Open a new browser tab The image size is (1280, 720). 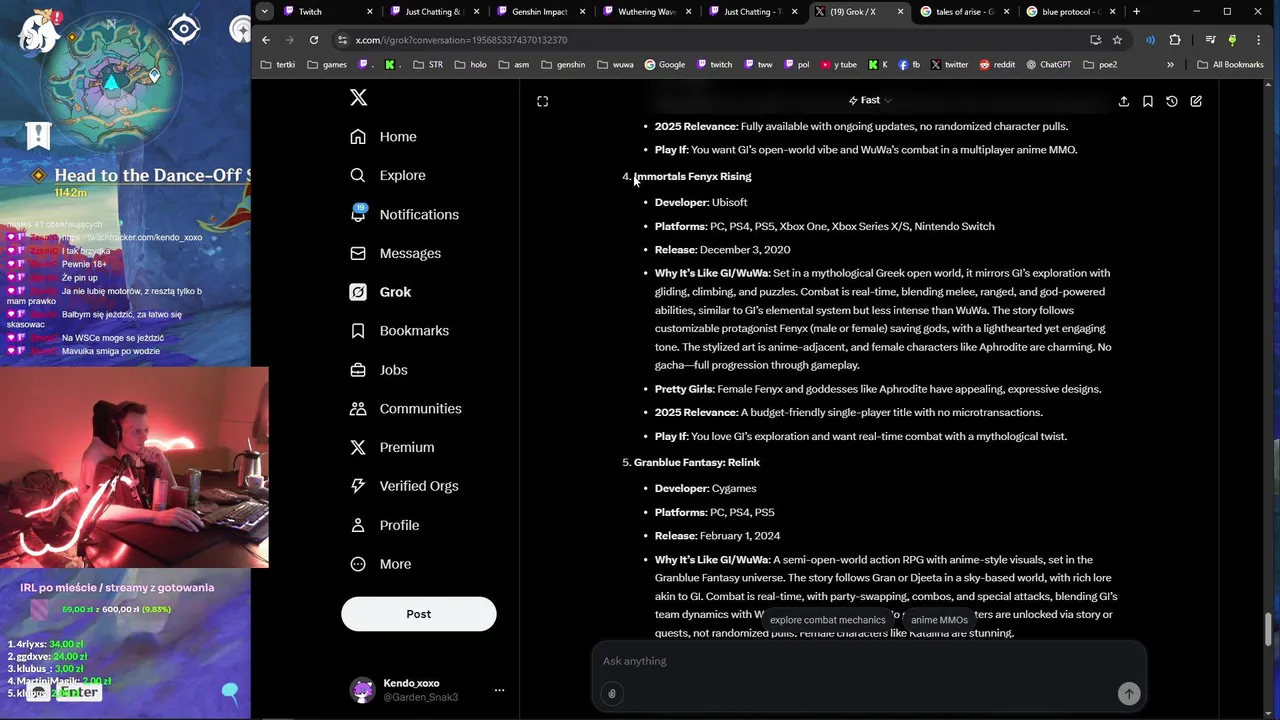[1136, 12]
